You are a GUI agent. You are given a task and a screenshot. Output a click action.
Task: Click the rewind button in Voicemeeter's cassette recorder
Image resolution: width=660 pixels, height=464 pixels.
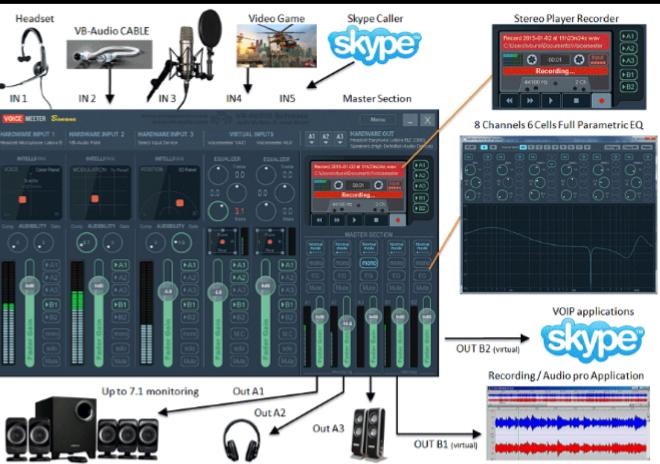click(x=320, y=220)
